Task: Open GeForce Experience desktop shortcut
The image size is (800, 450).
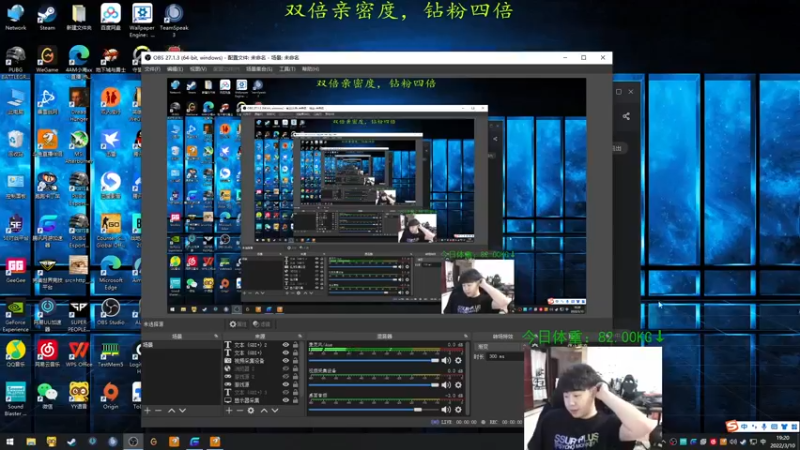Action: 15,315
